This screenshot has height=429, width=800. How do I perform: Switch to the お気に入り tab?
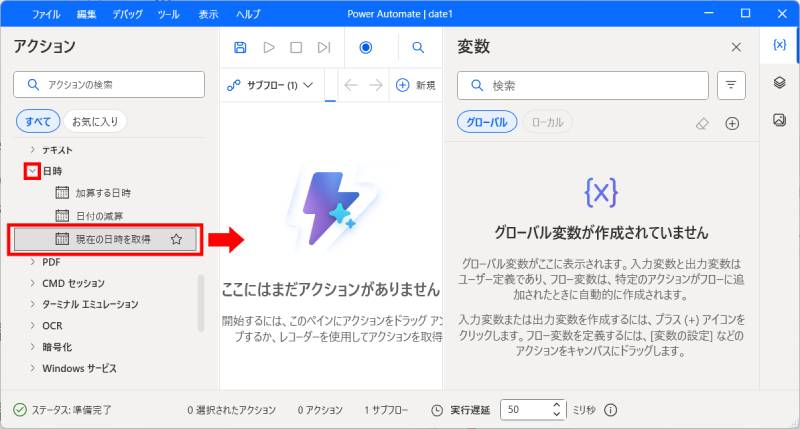95,121
